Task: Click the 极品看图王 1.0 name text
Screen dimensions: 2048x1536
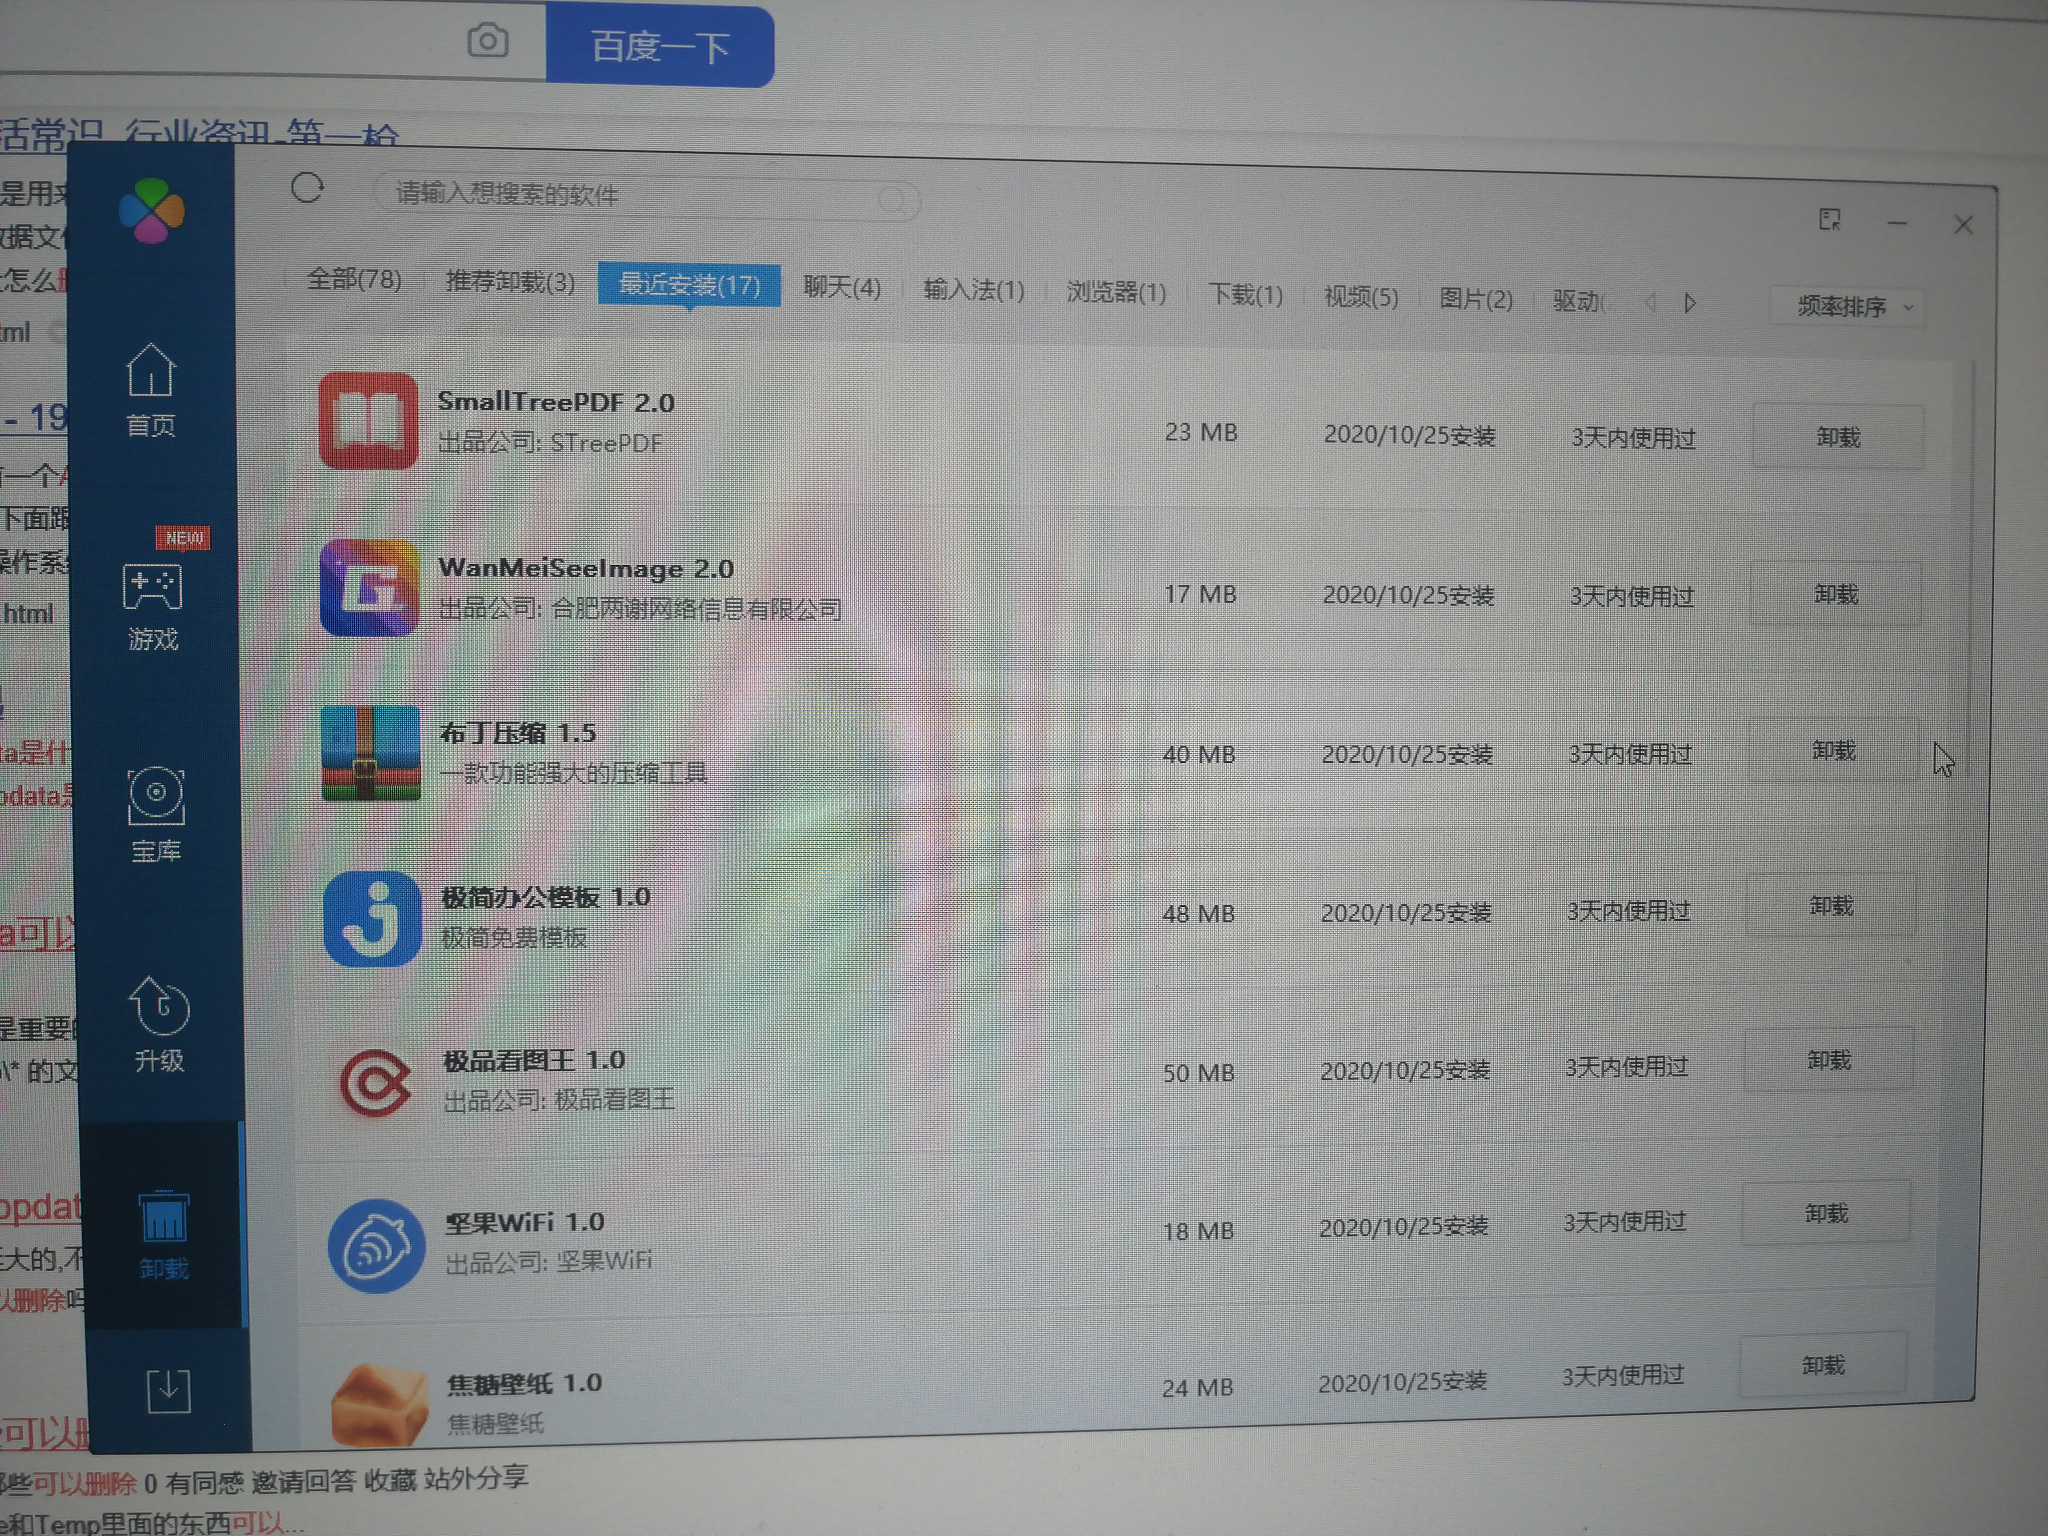Action: click(x=535, y=1060)
